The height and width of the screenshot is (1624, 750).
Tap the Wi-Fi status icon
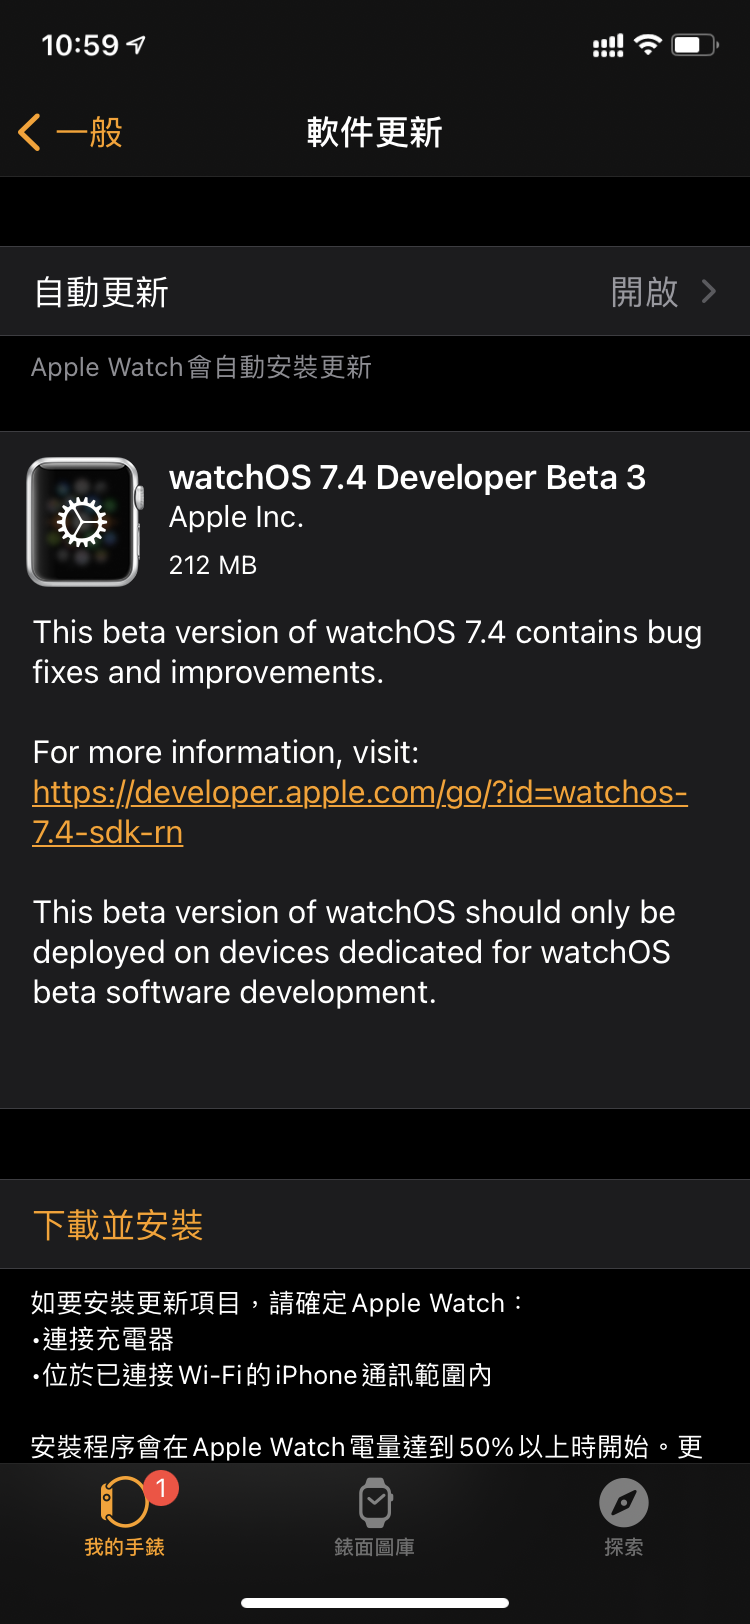point(648,44)
